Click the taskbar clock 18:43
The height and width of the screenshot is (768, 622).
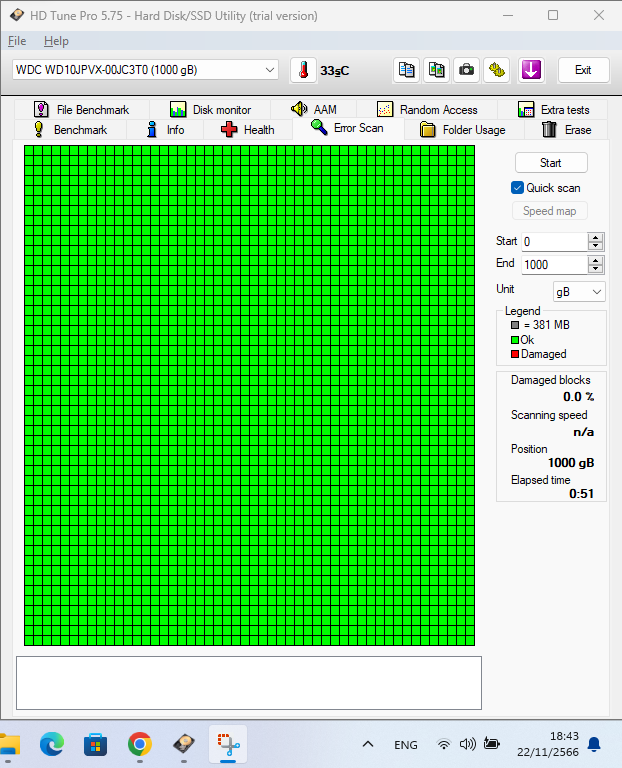click(x=564, y=736)
